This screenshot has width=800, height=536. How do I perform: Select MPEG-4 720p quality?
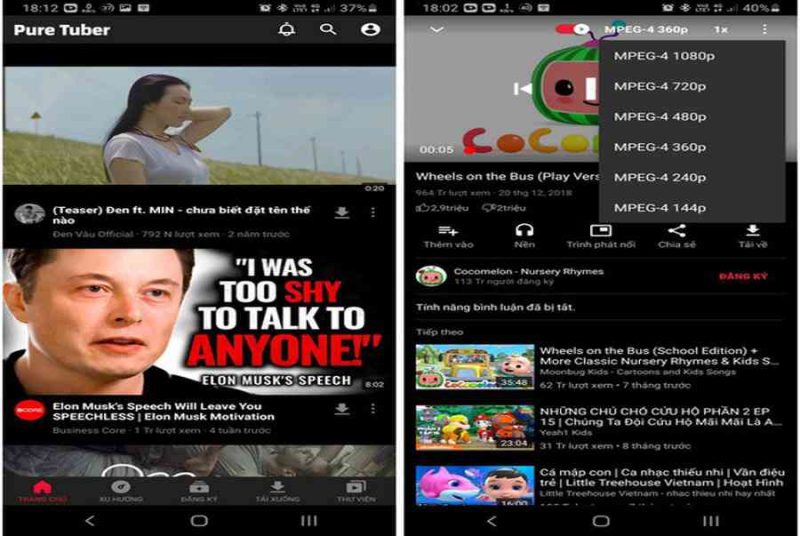(692, 86)
